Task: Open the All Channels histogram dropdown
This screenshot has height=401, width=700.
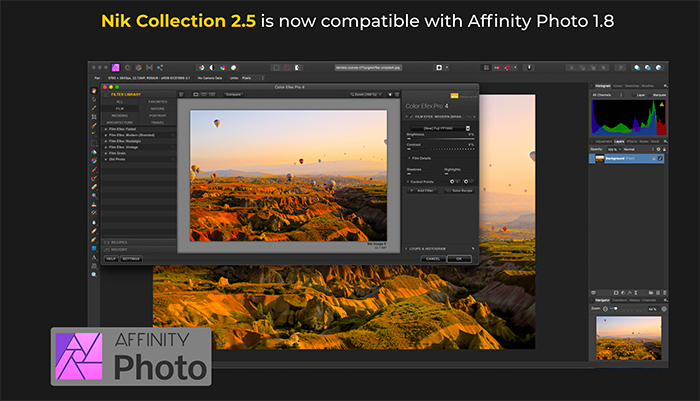Action: 608,94
